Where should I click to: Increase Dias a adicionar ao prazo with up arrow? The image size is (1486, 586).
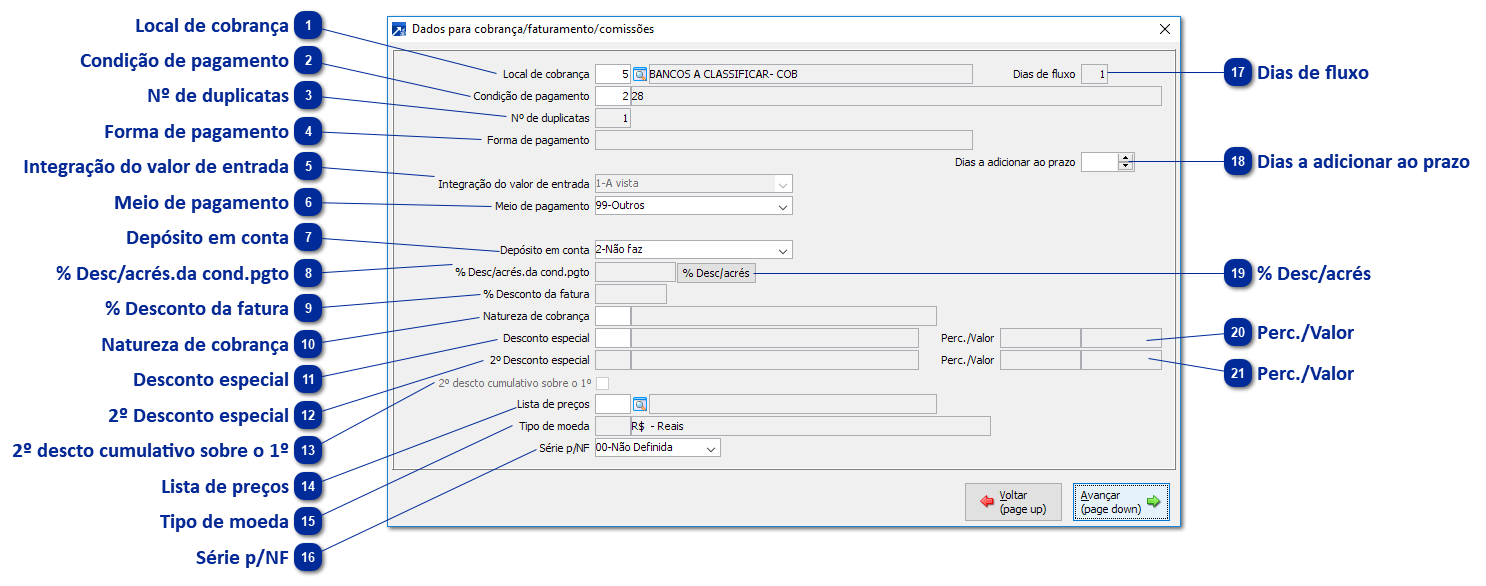1126,157
